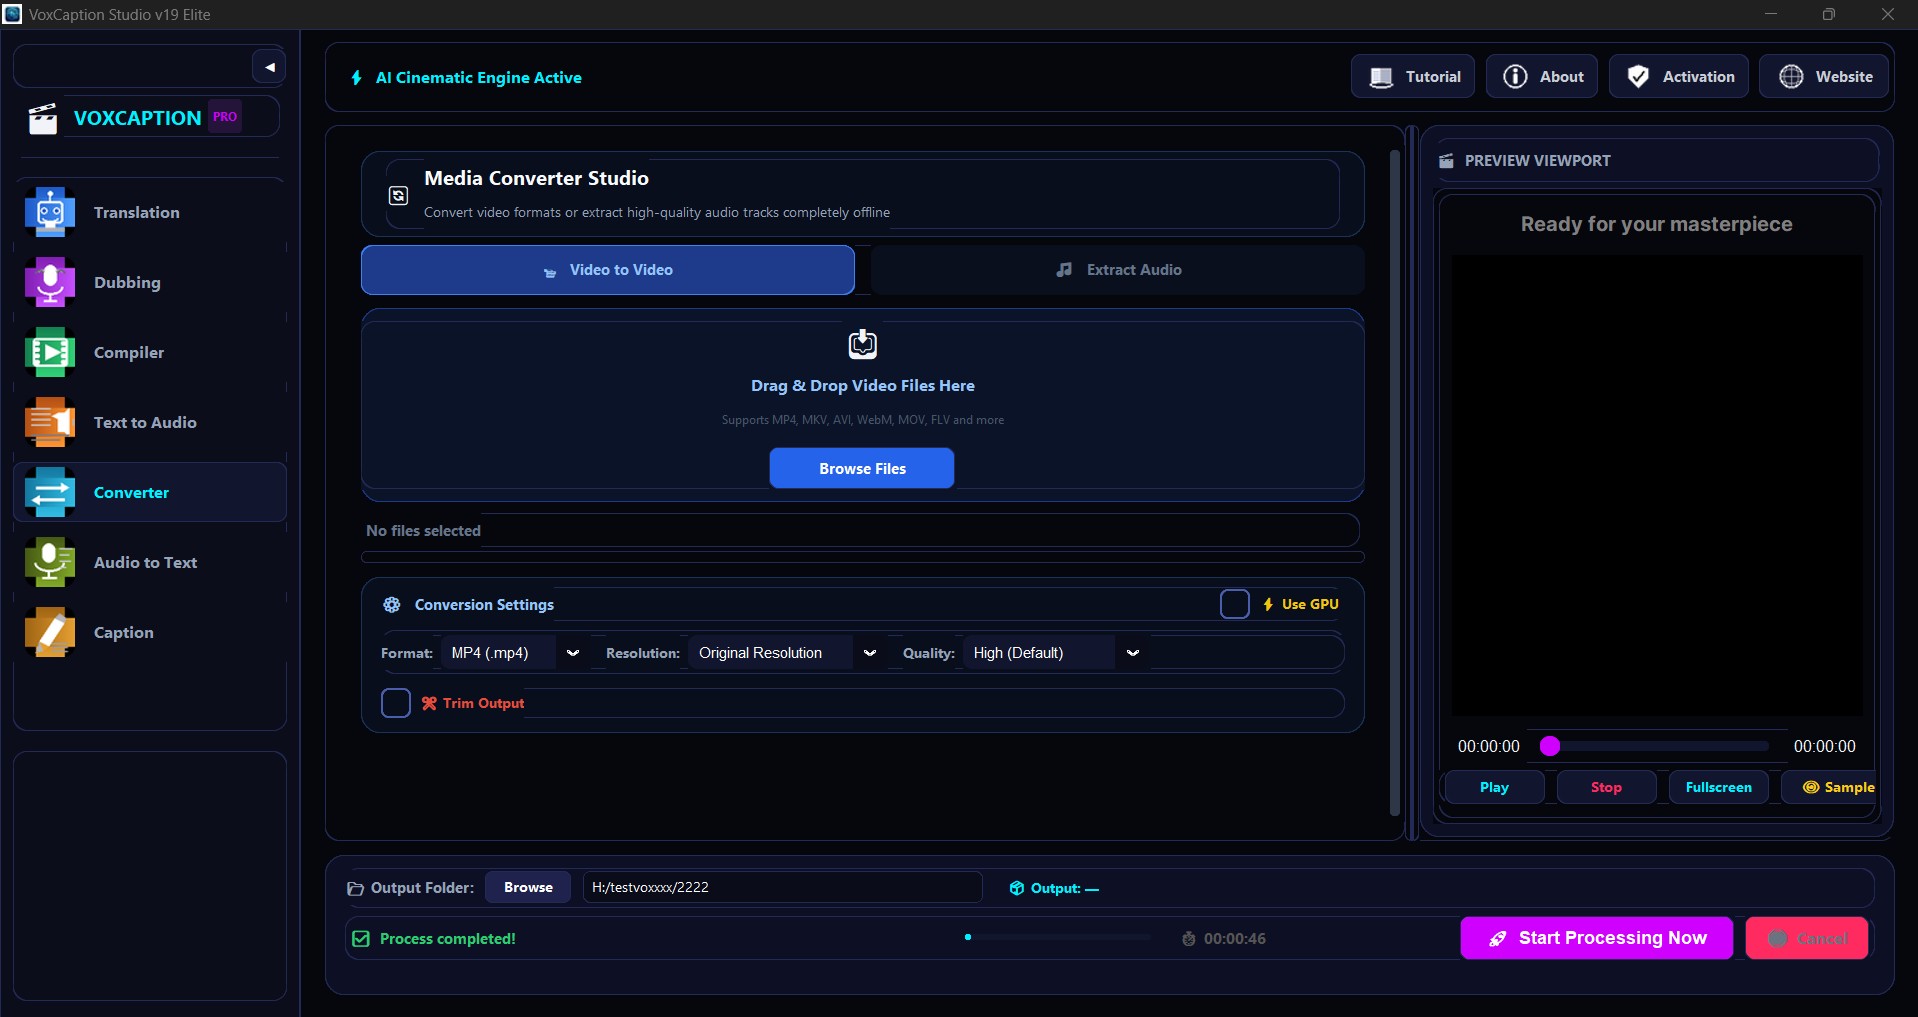Play the preview video
The width and height of the screenshot is (1918, 1017).
tap(1494, 787)
